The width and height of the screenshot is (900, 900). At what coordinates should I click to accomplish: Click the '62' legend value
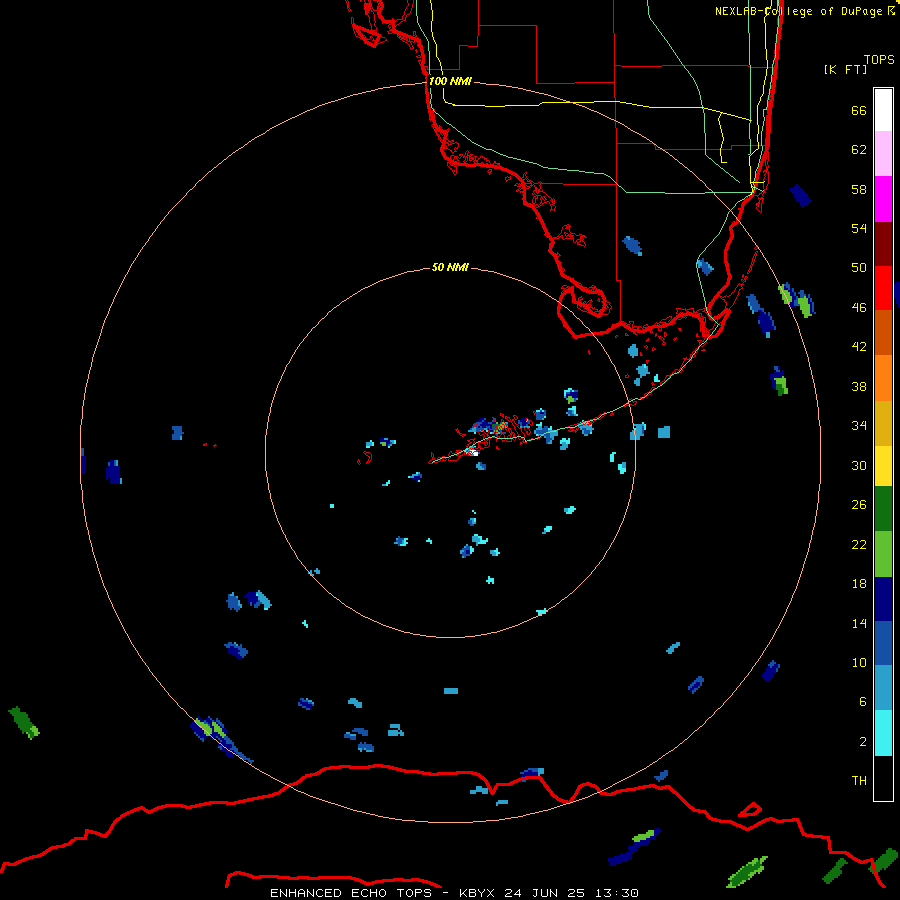coord(859,150)
